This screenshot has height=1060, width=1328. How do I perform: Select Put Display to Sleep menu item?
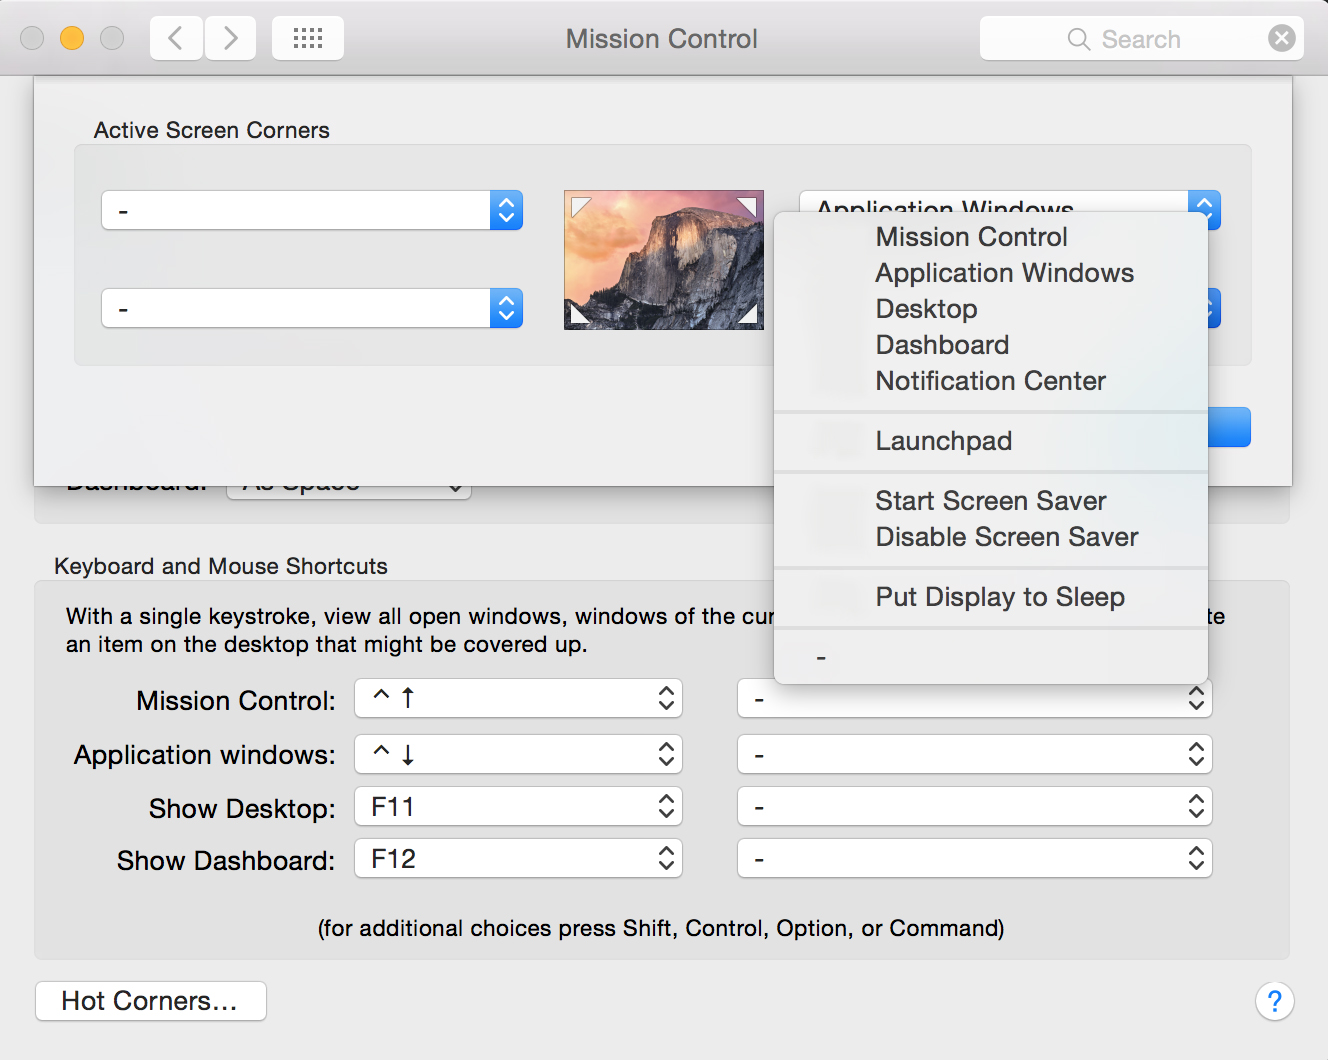click(991, 597)
